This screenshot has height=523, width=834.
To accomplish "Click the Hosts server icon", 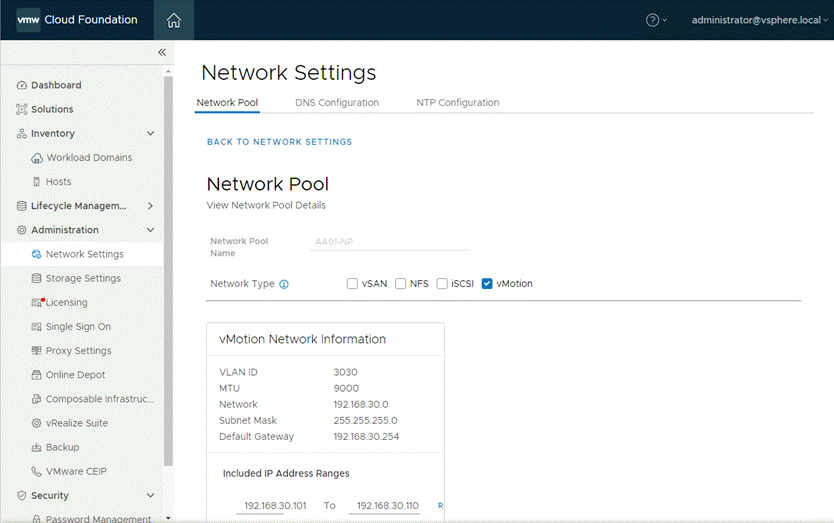I will tap(36, 182).
